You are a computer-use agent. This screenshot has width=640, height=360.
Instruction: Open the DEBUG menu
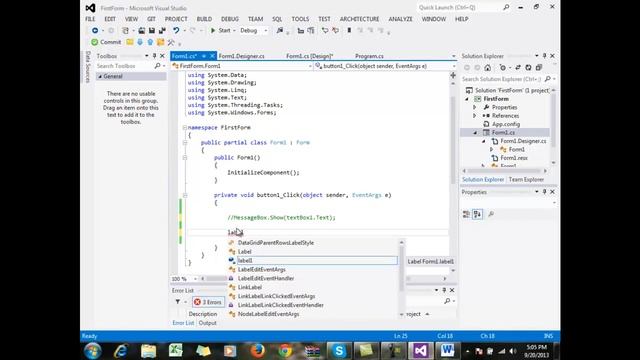tap(230, 19)
